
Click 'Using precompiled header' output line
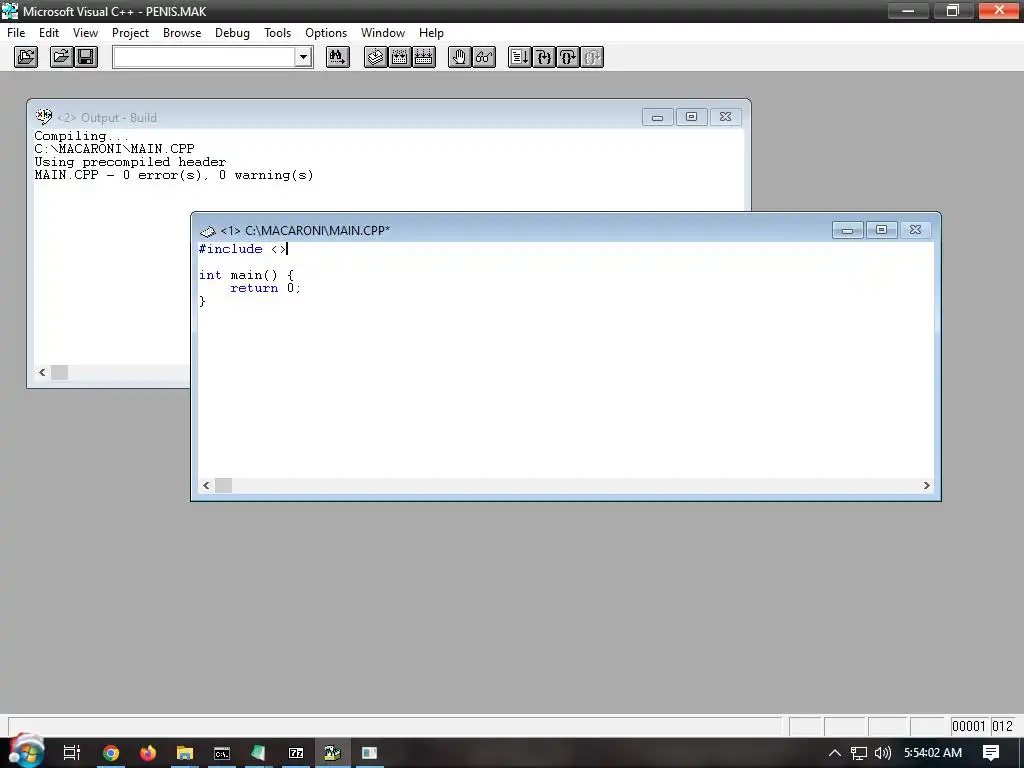[130, 162]
